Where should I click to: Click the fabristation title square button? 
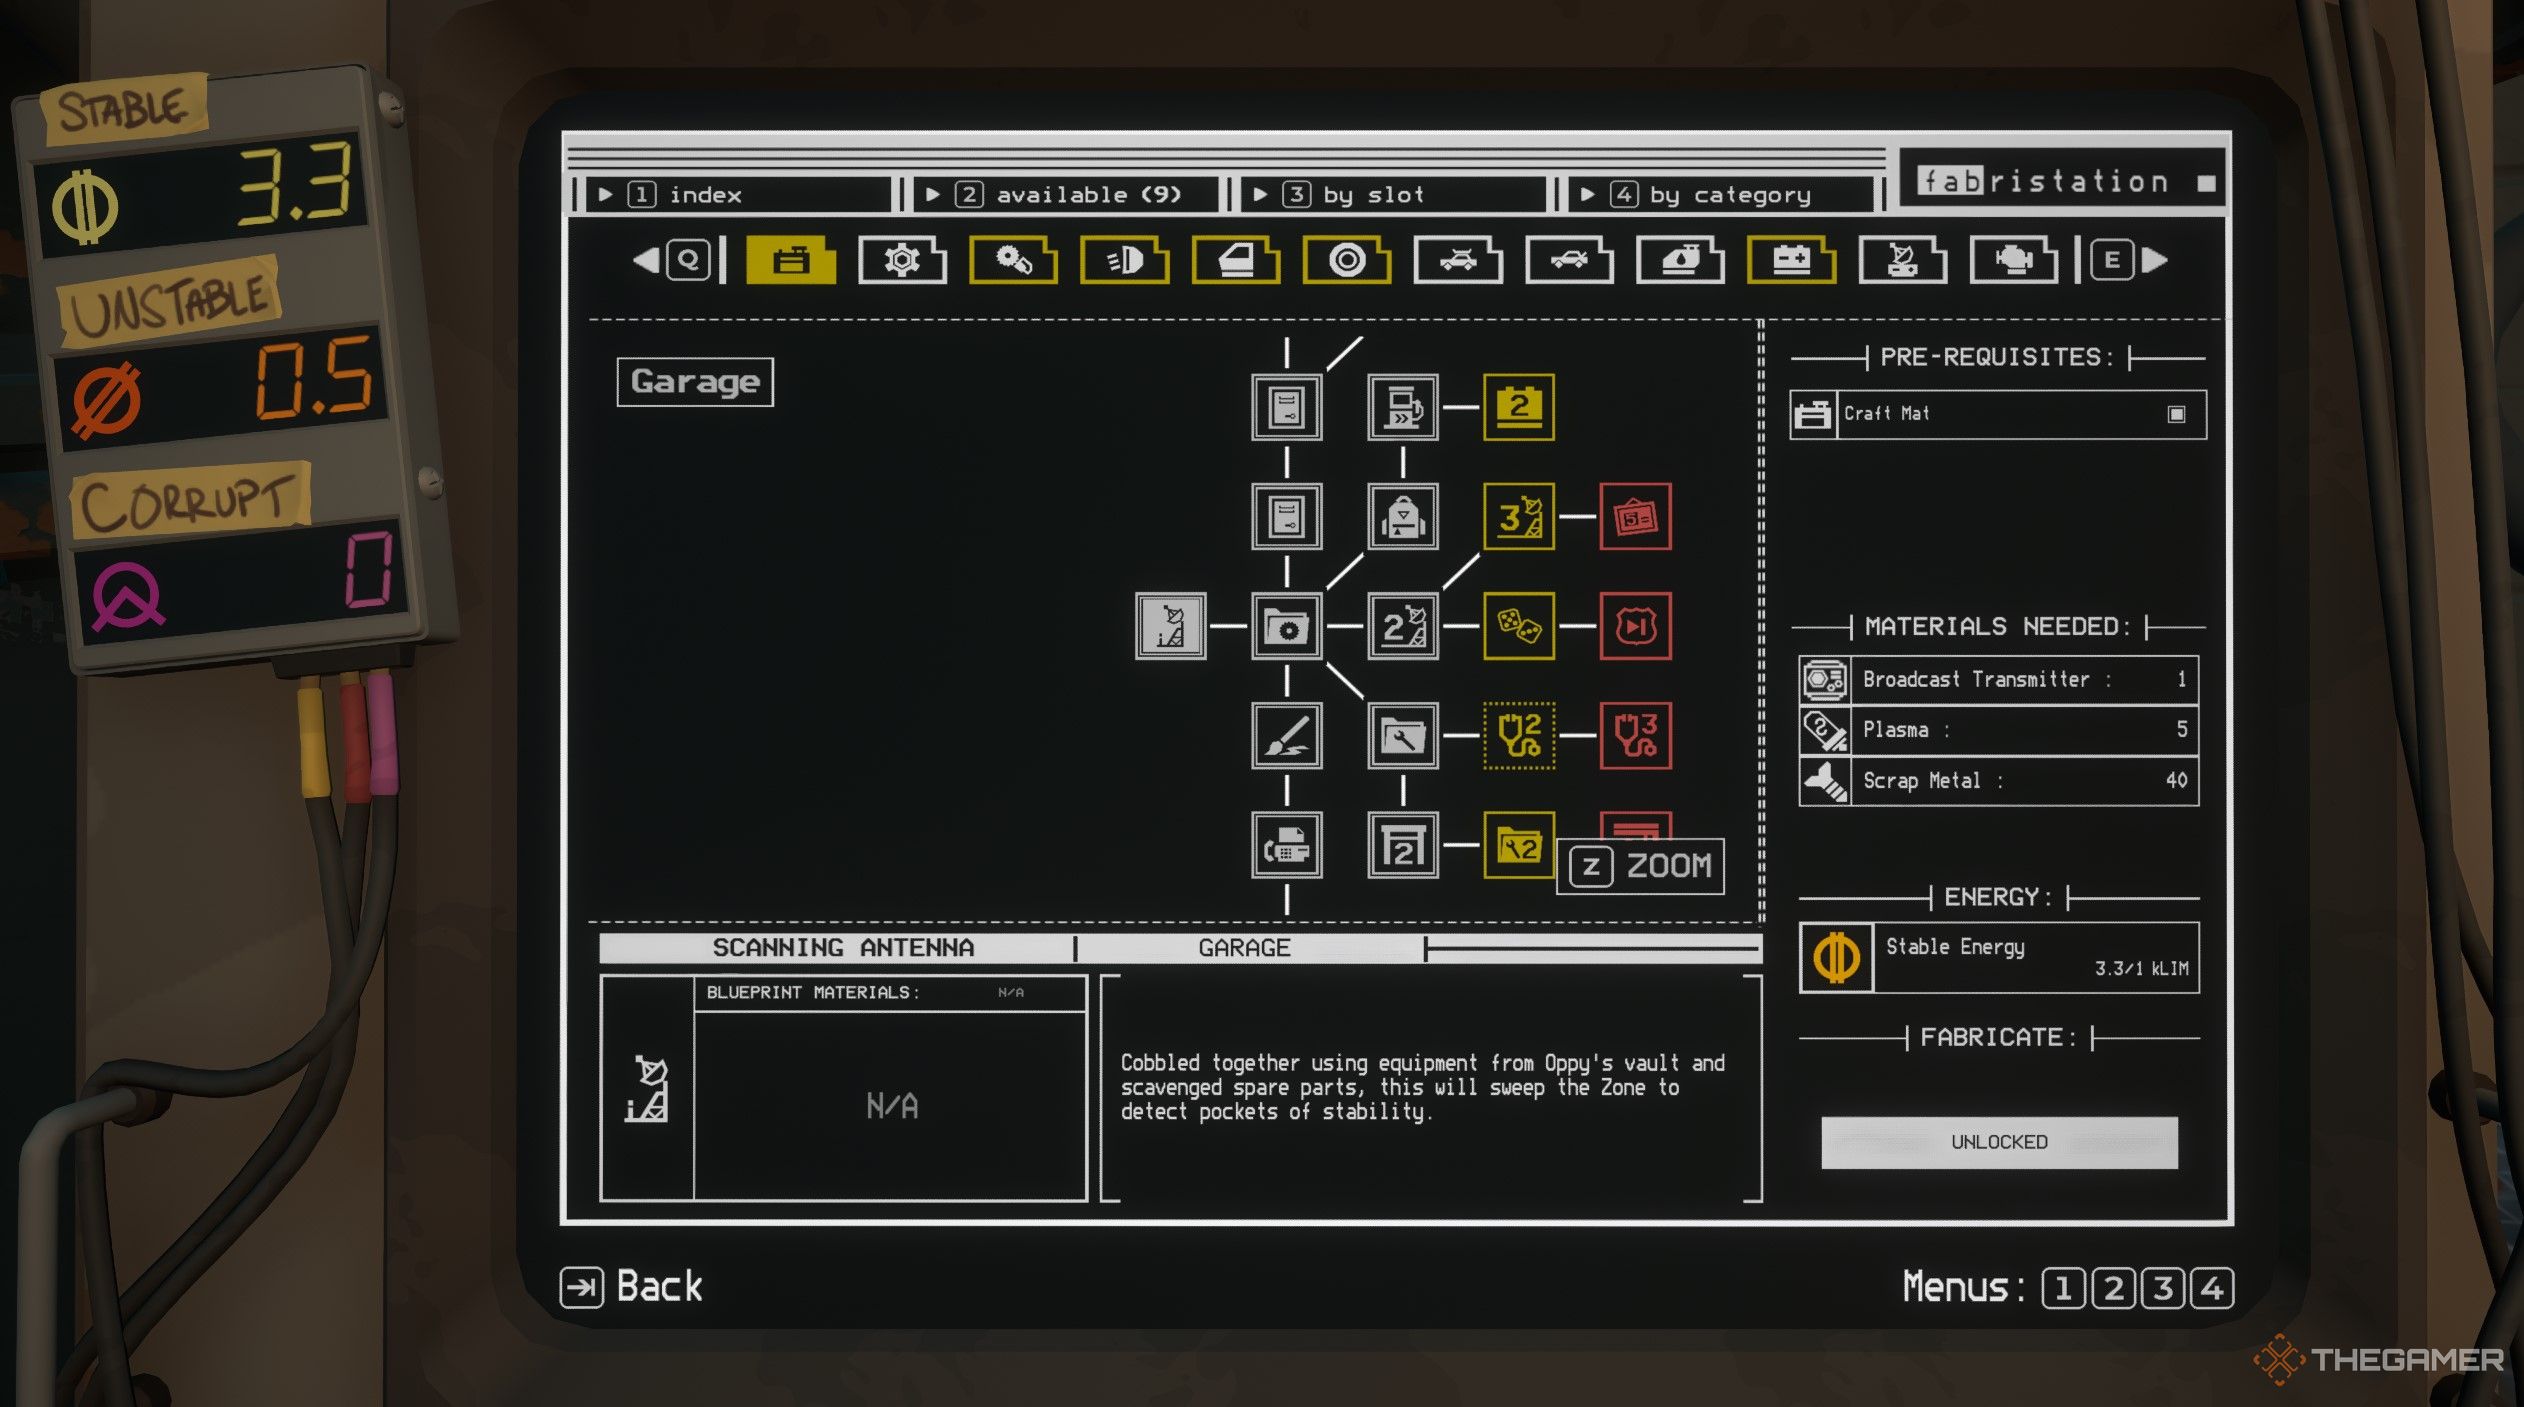pos(2206,183)
